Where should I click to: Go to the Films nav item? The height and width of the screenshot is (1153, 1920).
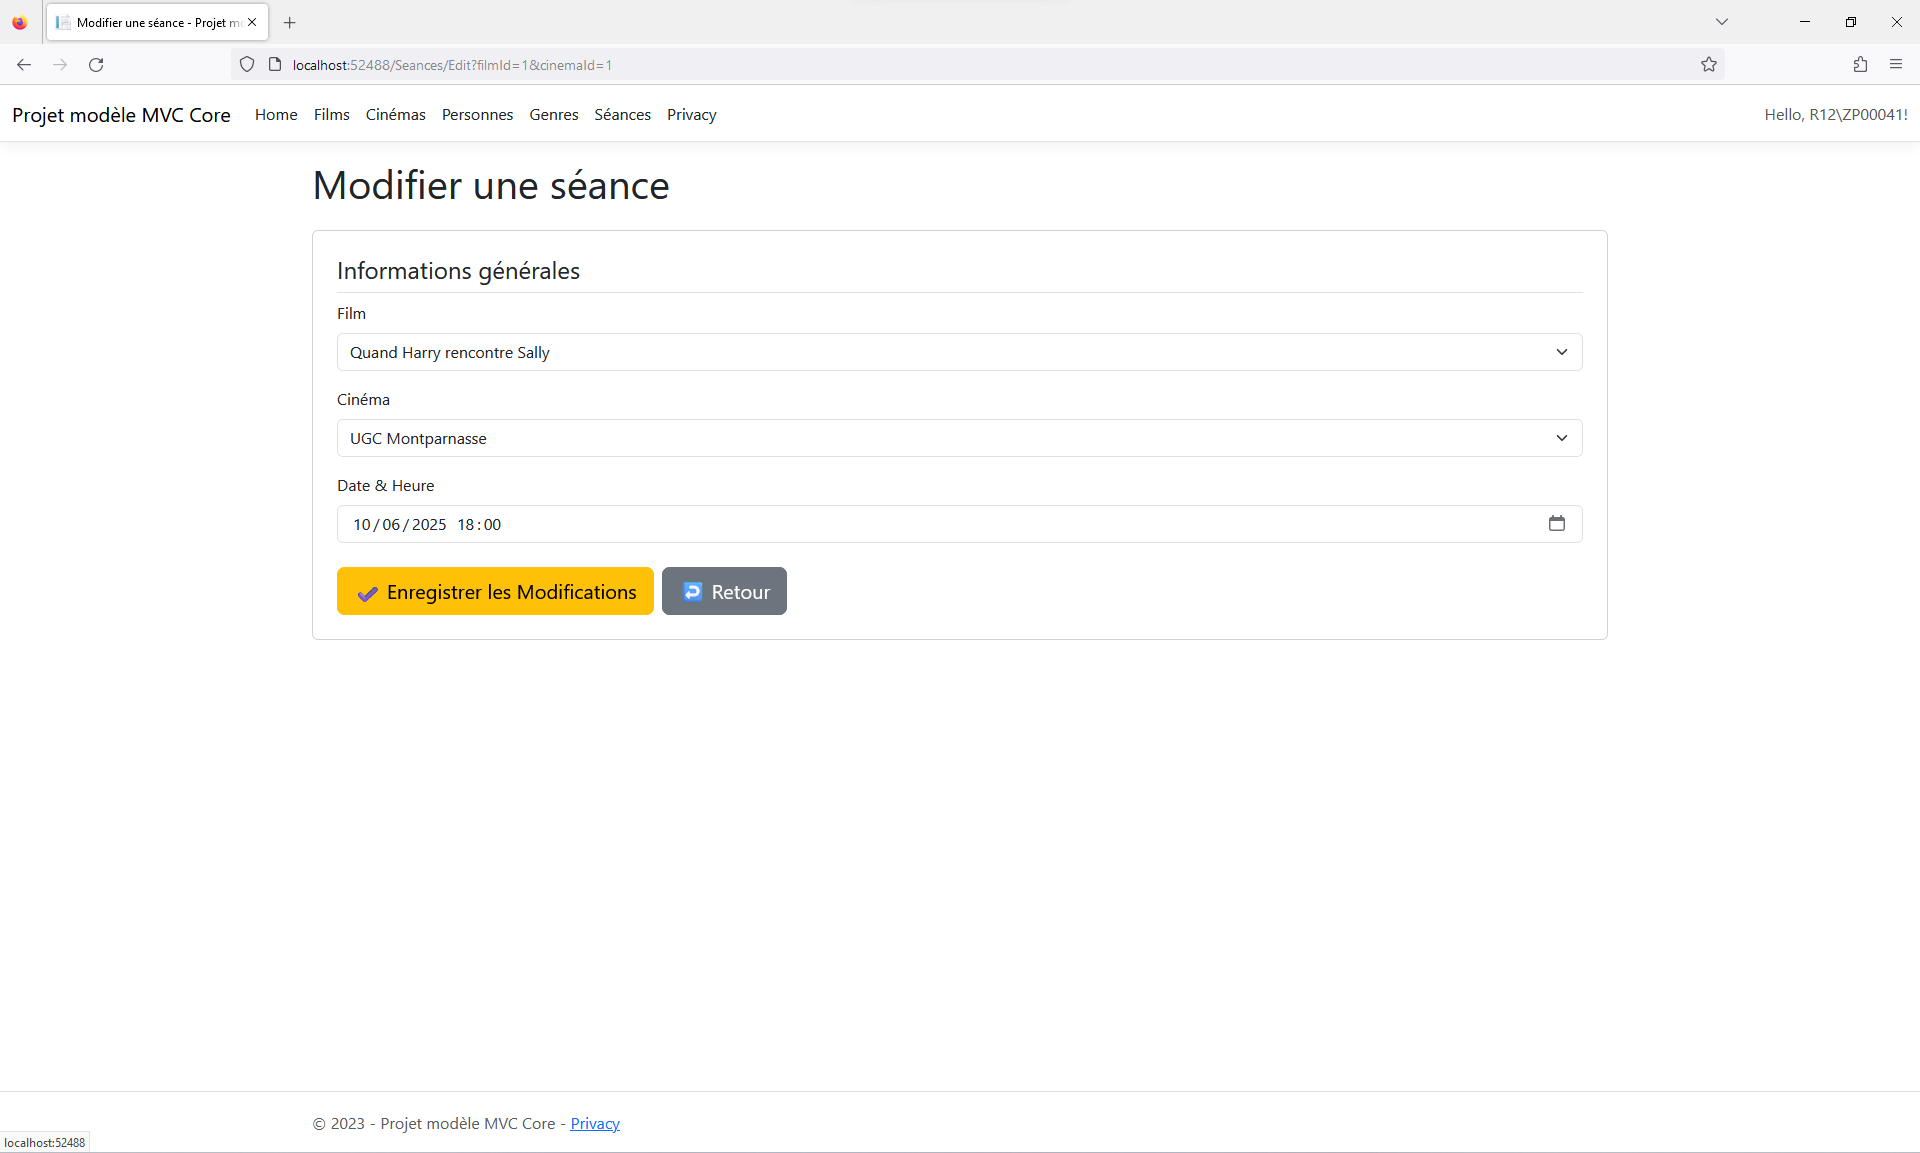coord(331,115)
